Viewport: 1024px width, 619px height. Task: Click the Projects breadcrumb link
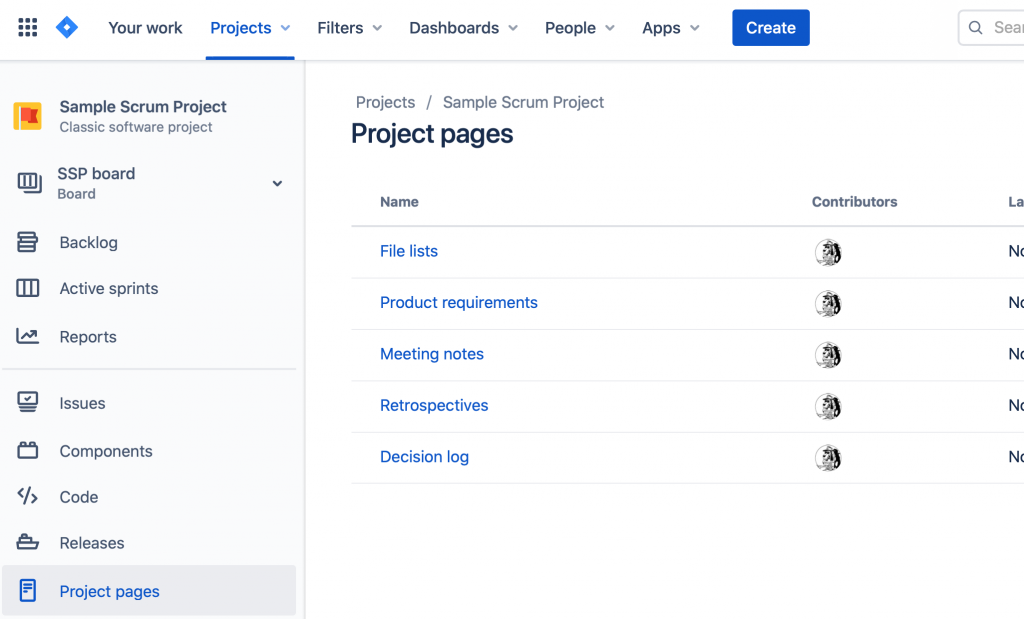pyautogui.click(x=385, y=103)
